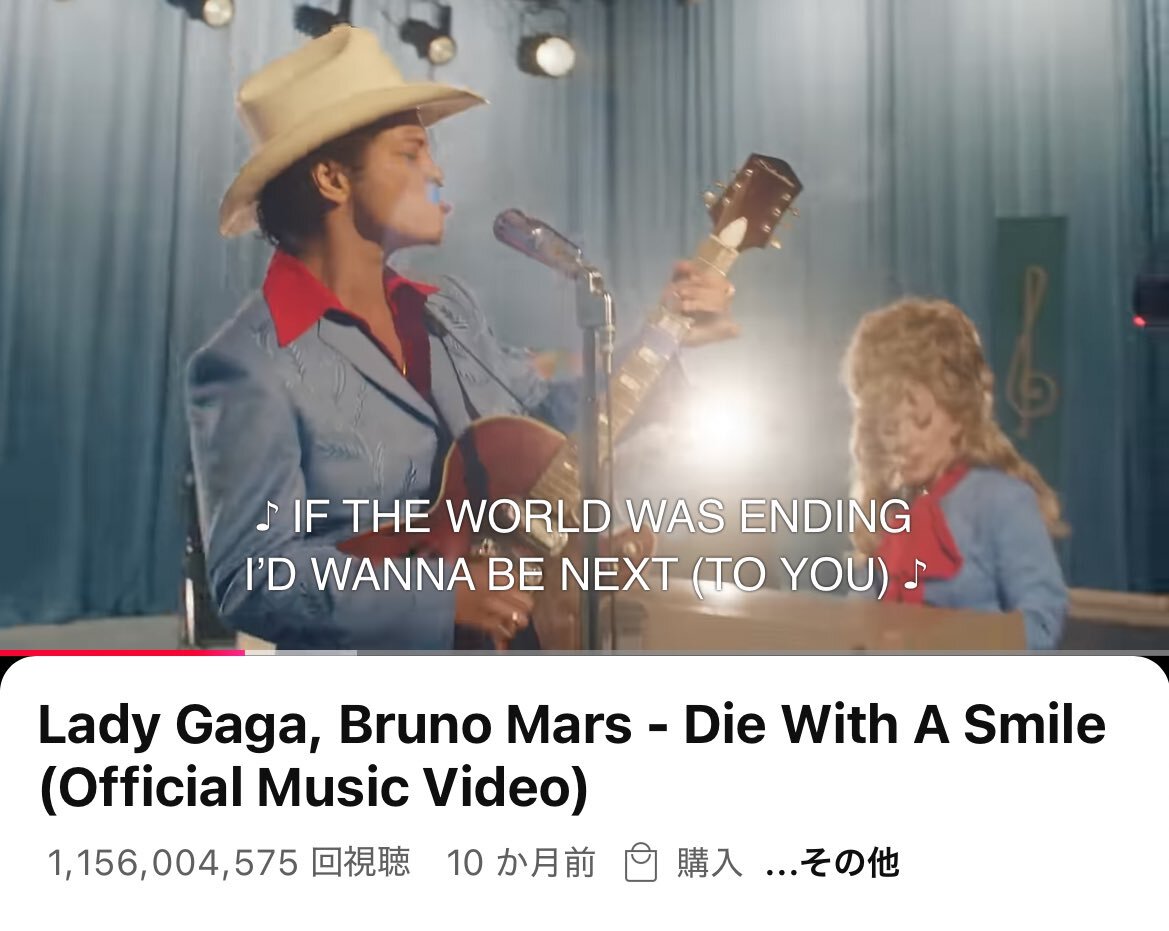1169x931 pixels.
Task: Click the pink playhead end of the progress bar
Action: (236, 652)
